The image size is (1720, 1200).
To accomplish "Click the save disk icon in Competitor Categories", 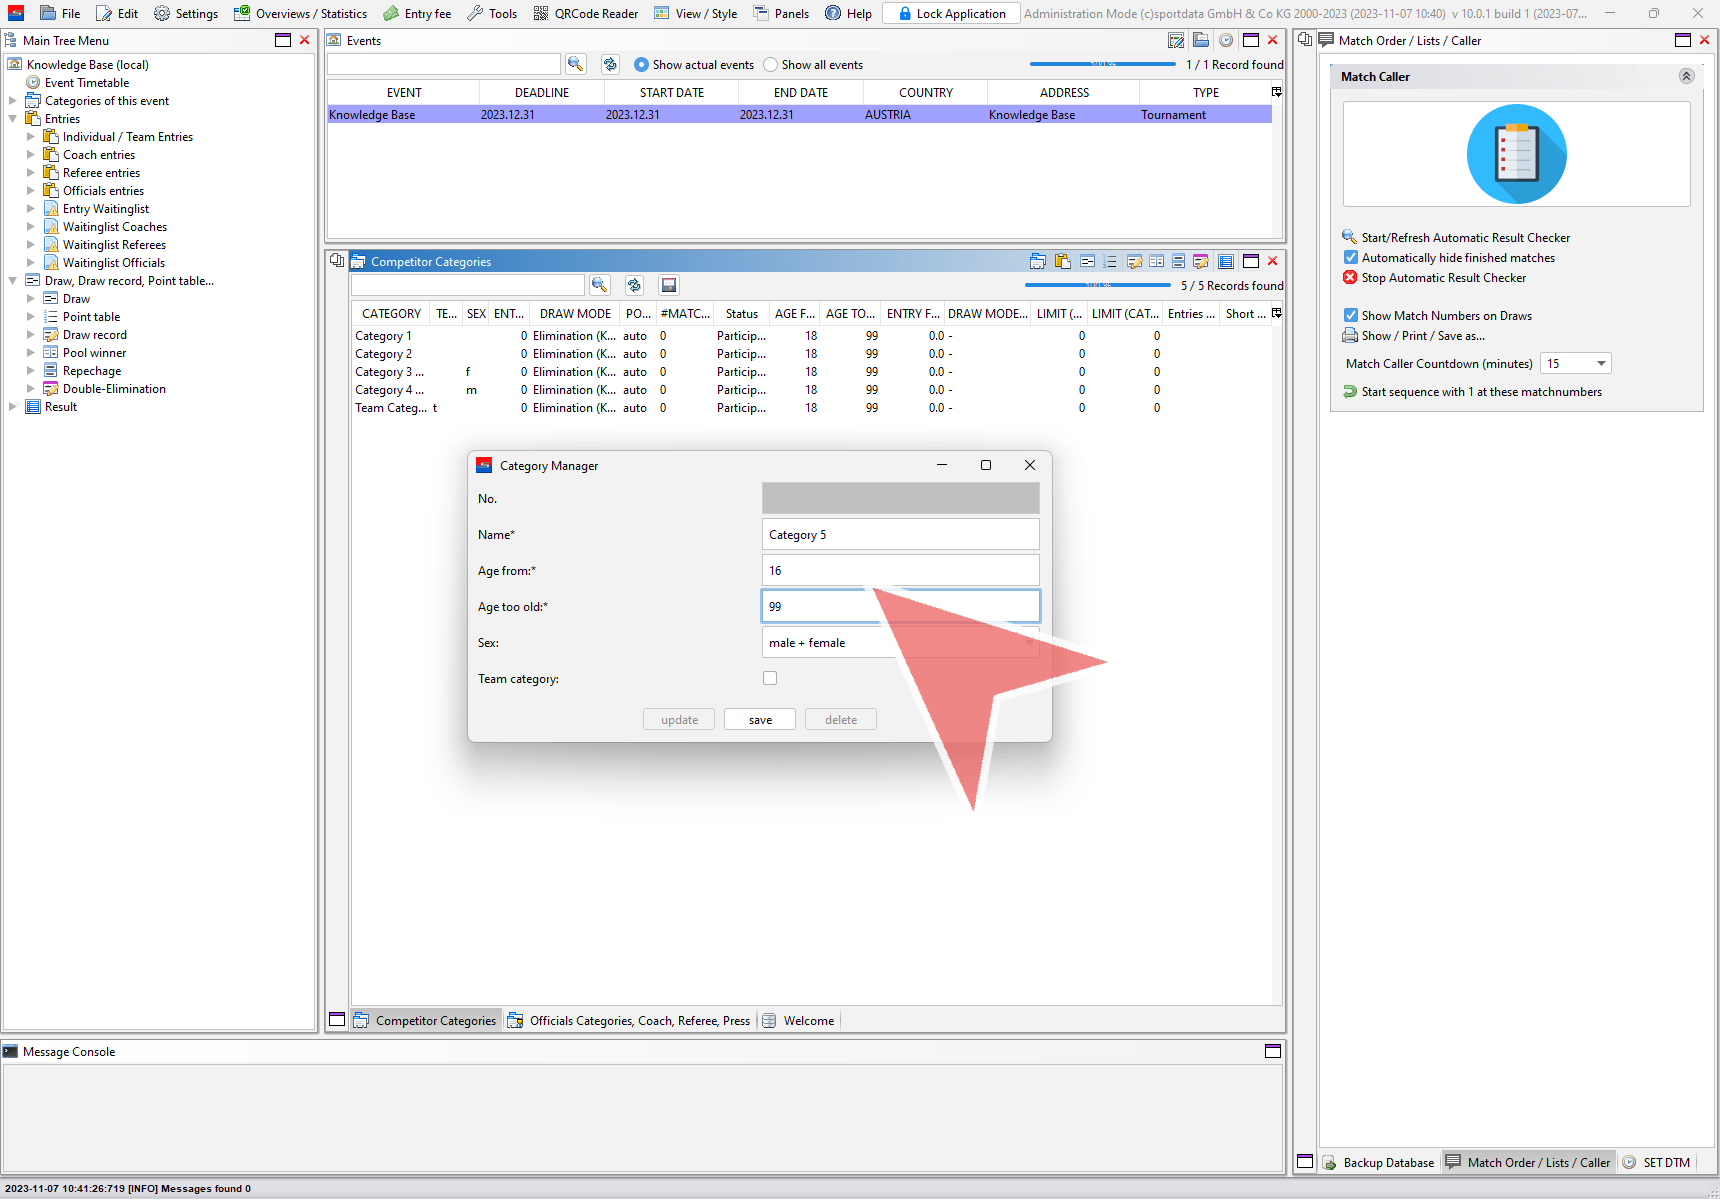I will point(669,286).
